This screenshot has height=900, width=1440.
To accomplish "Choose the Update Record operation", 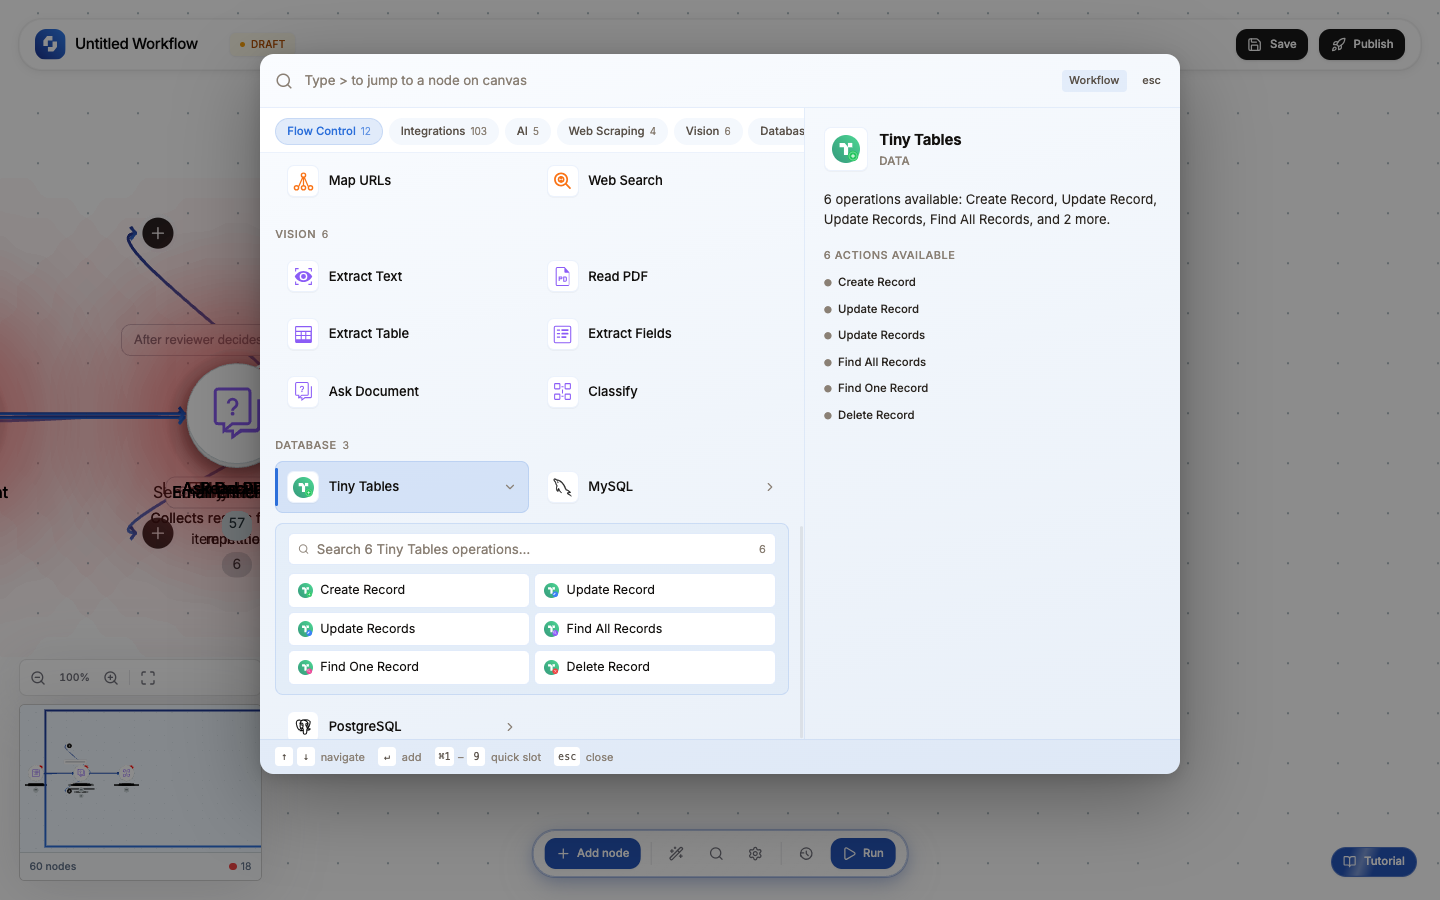I will (655, 590).
